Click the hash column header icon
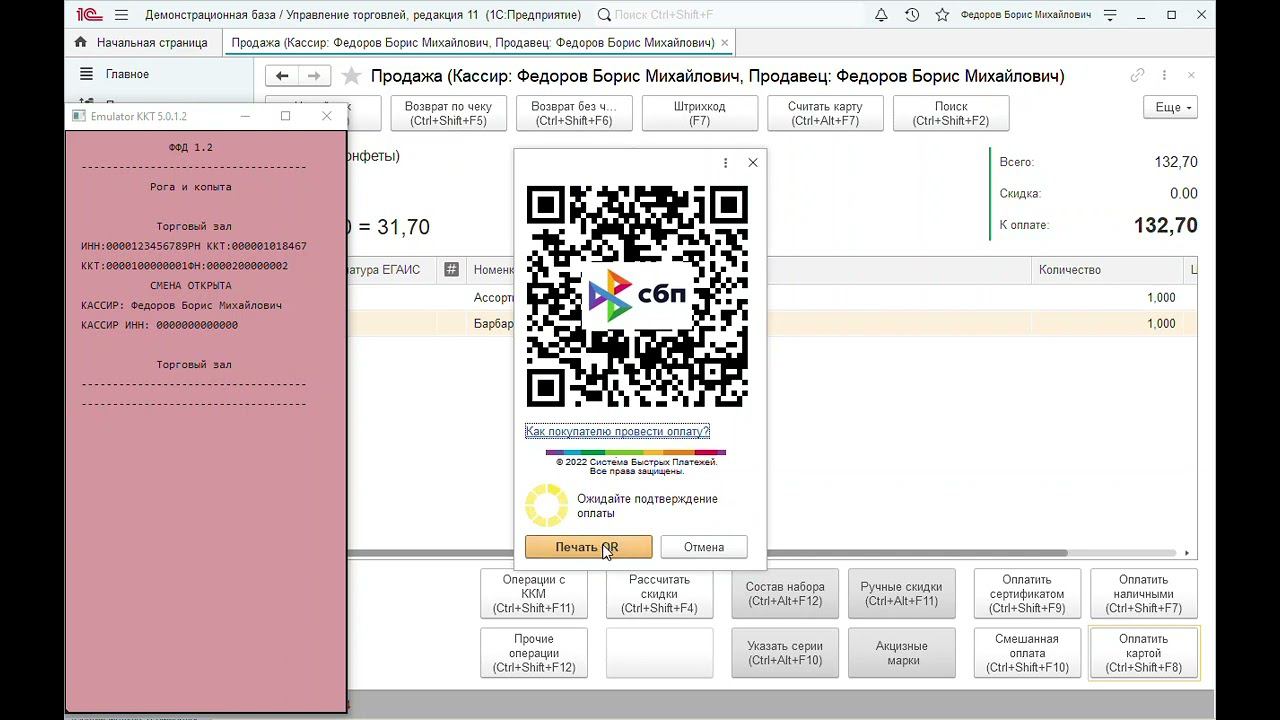This screenshot has height=720, width=1280. tap(451, 270)
